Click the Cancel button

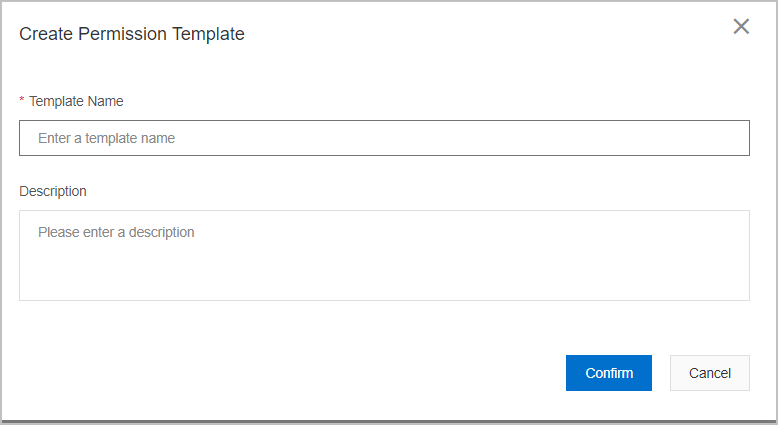click(x=709, y=373)
